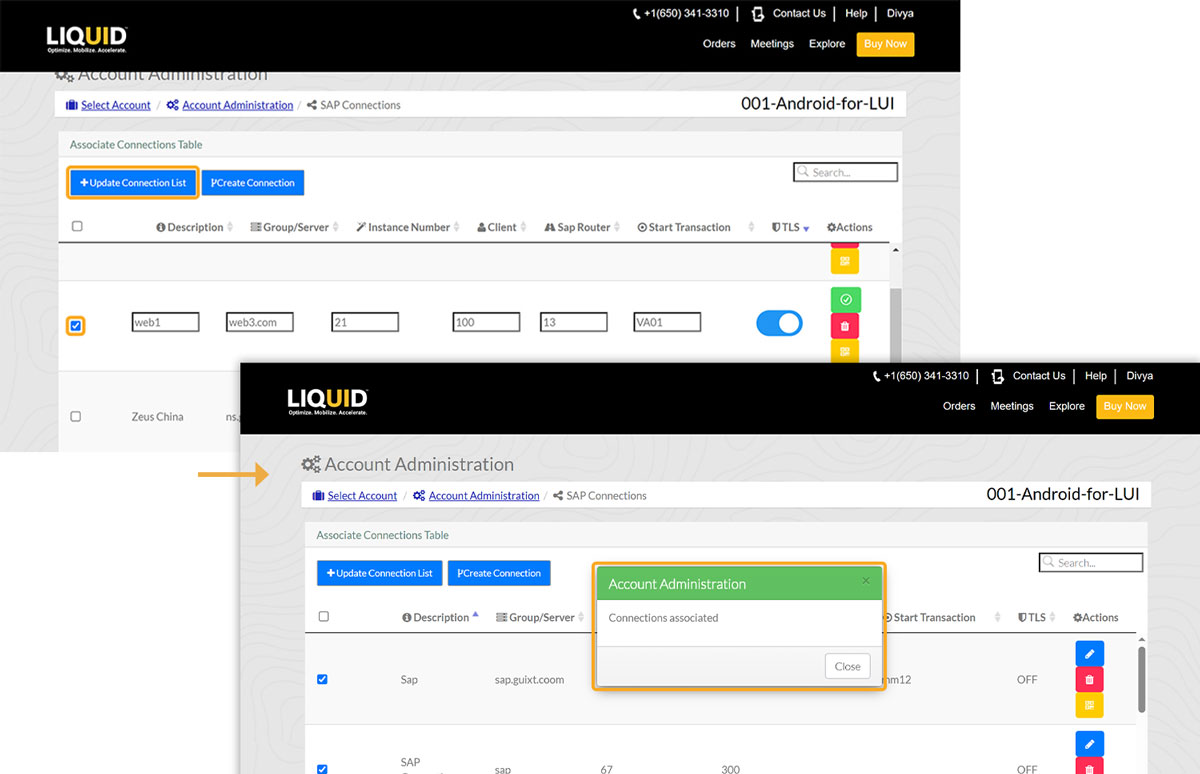
Task: Dismiss Account Administration popup with its X icon
Action: coord(866,580)
